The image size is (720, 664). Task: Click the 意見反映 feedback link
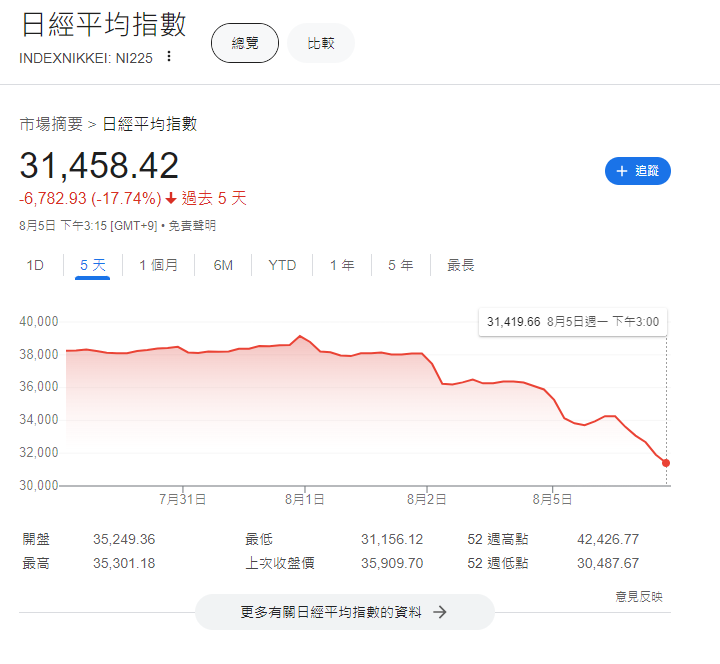click(638, 597)
